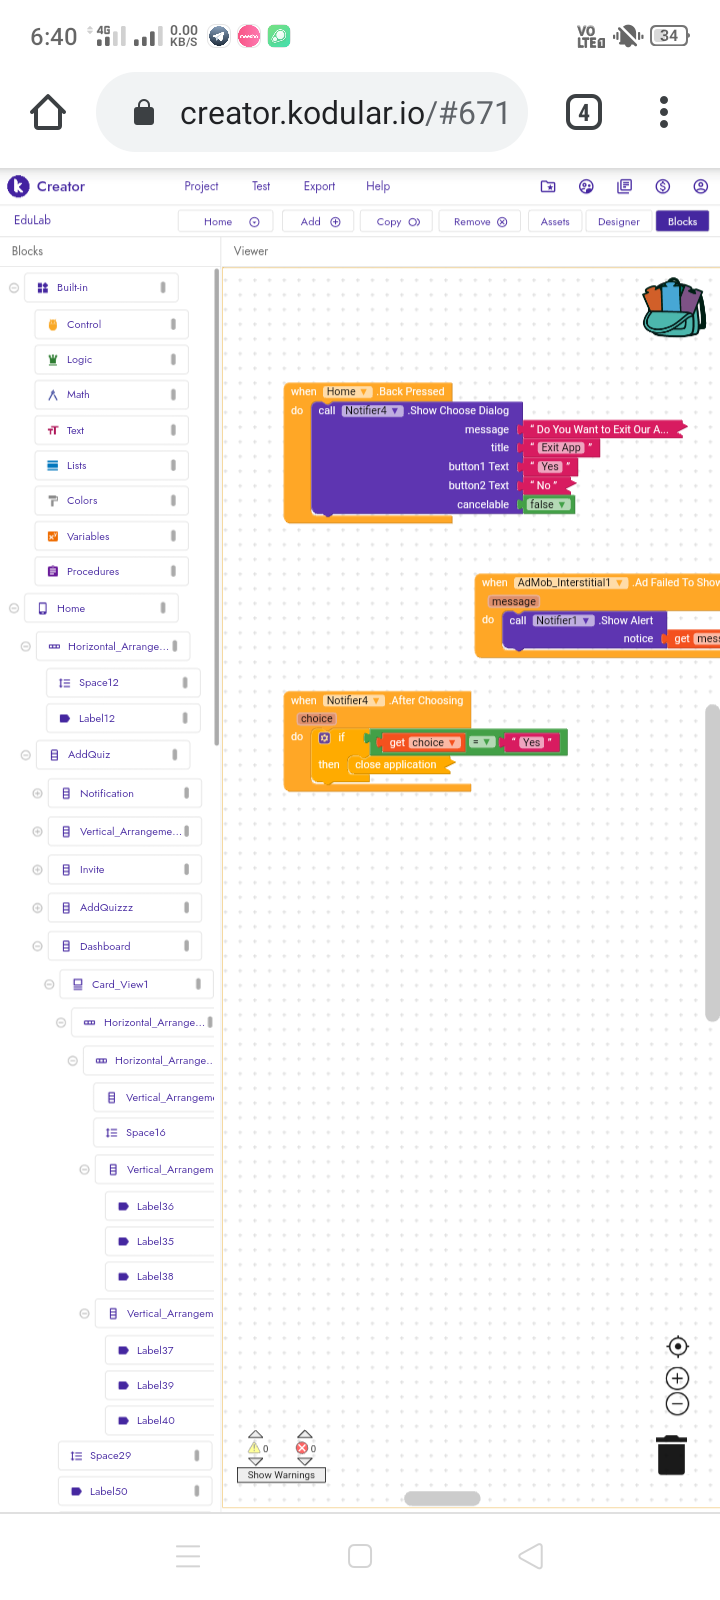Click the if block mutator gear icon

point(324,738)
